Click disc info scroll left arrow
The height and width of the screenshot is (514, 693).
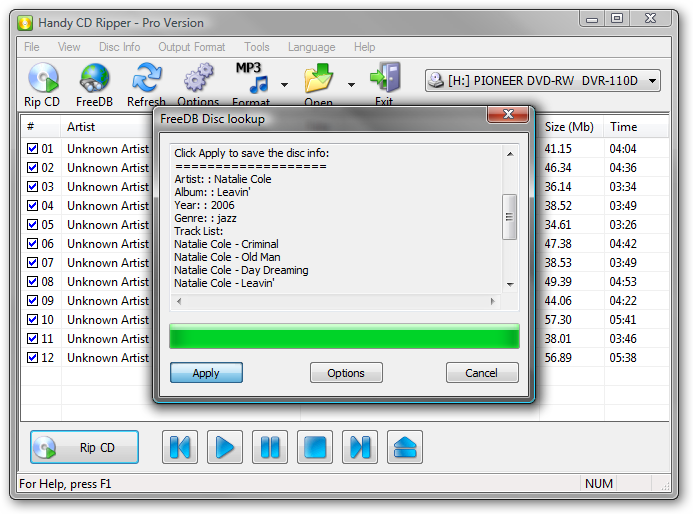(179, 301)
